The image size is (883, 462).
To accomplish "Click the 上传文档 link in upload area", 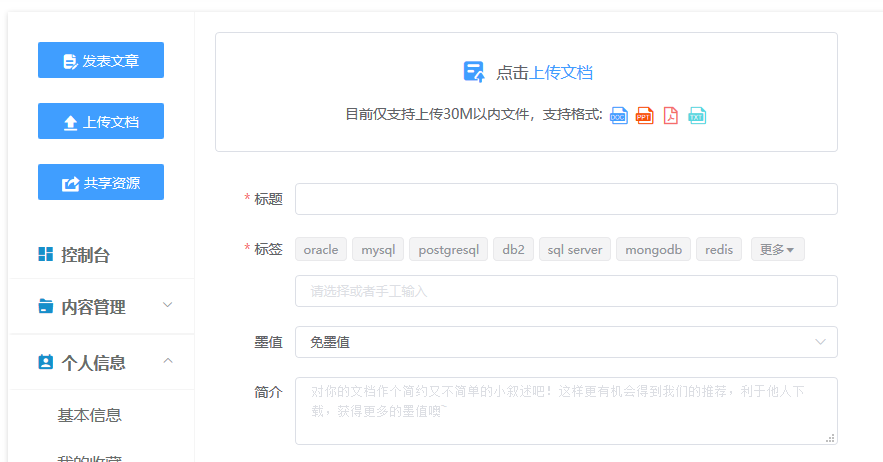I will [x=560, y=73].
